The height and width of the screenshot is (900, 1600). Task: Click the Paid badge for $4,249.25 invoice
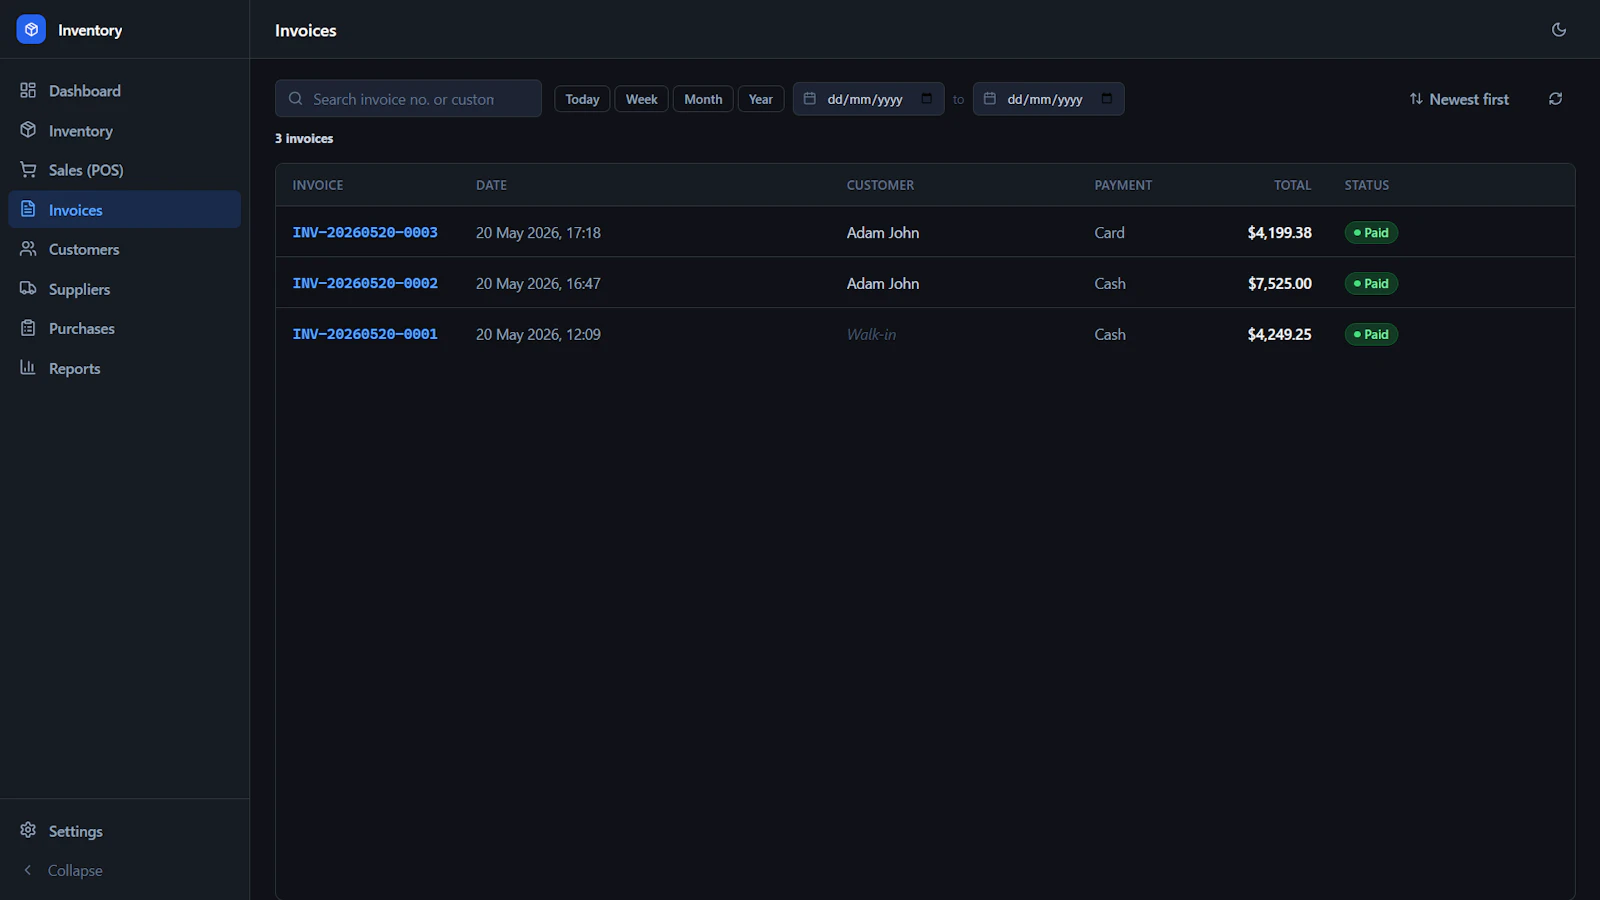tap(1371, 334)
